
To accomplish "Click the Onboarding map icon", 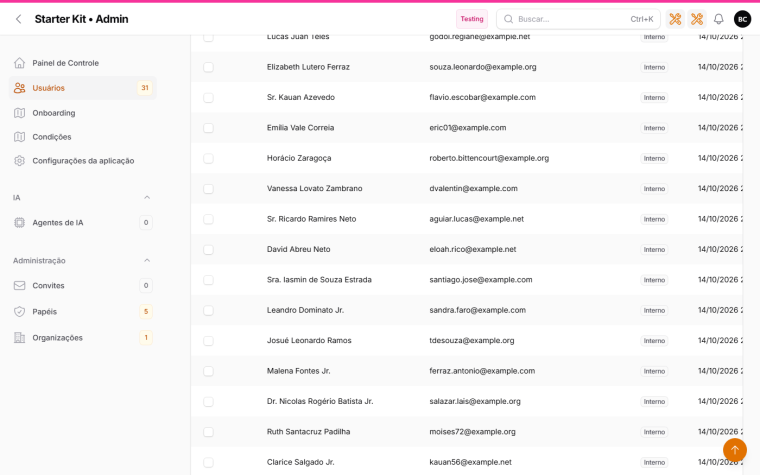I will pos(19,113).
